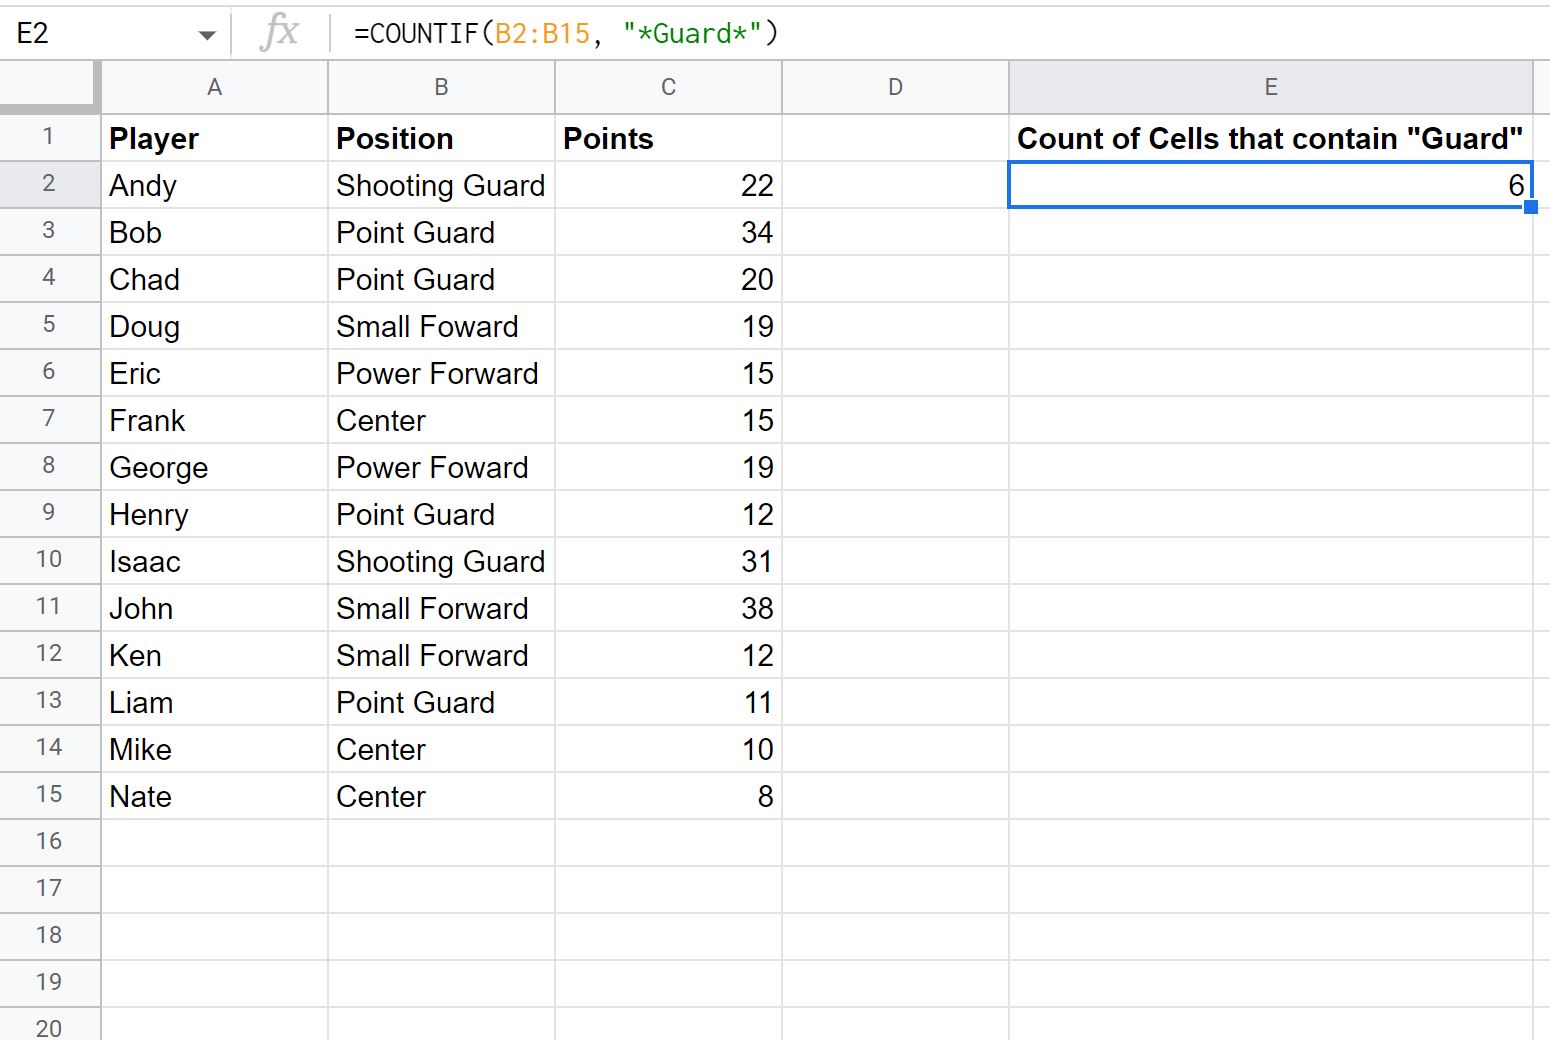This screenshot has width=1550, height=1040.
Task: Open the Name box dropdown arrow
Action: [207, 35]
